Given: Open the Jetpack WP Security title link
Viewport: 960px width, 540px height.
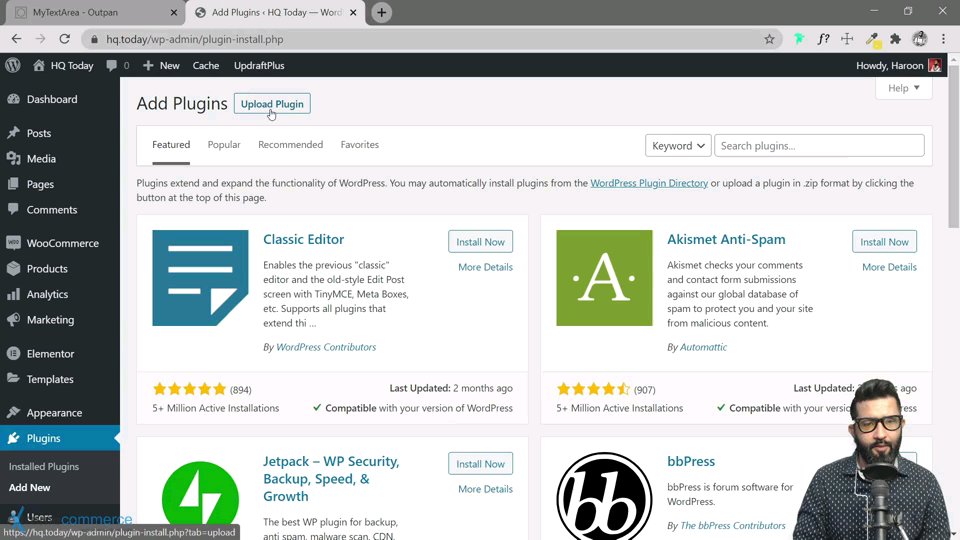Looking at the screenshot, I should tap(331, 479).
